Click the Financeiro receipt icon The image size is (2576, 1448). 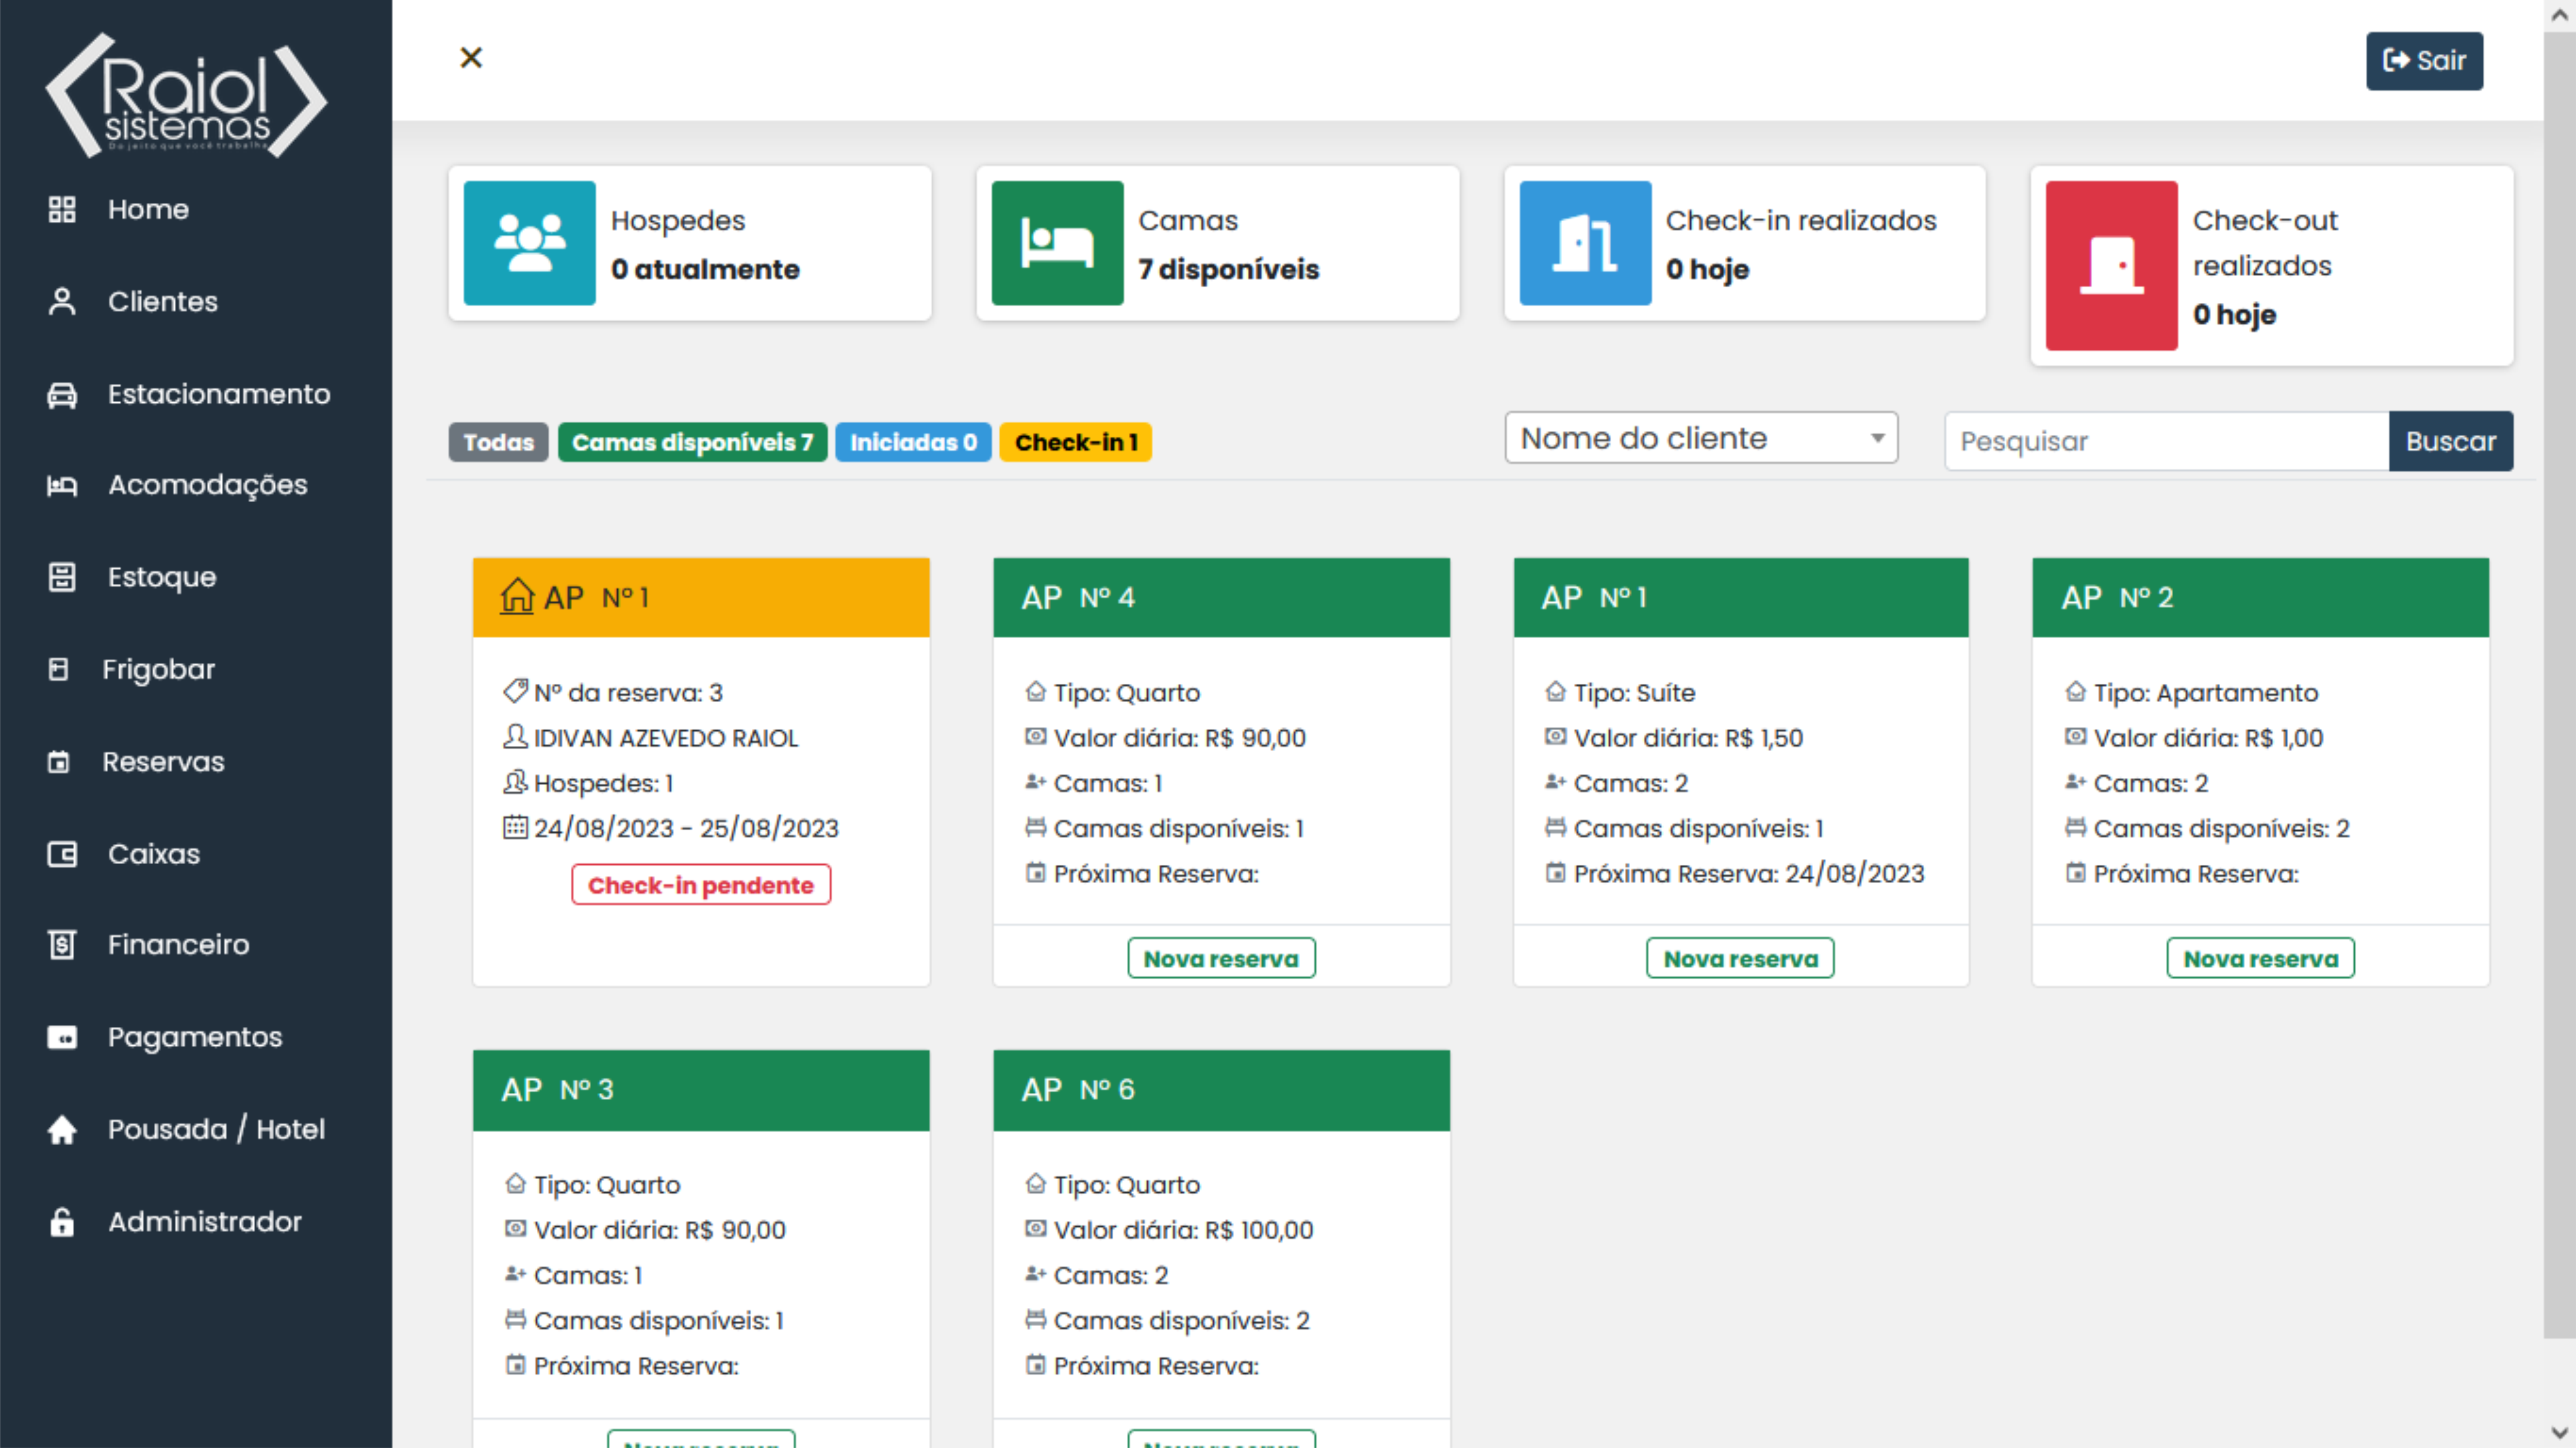pyautogui.click(x=62, y=944)
